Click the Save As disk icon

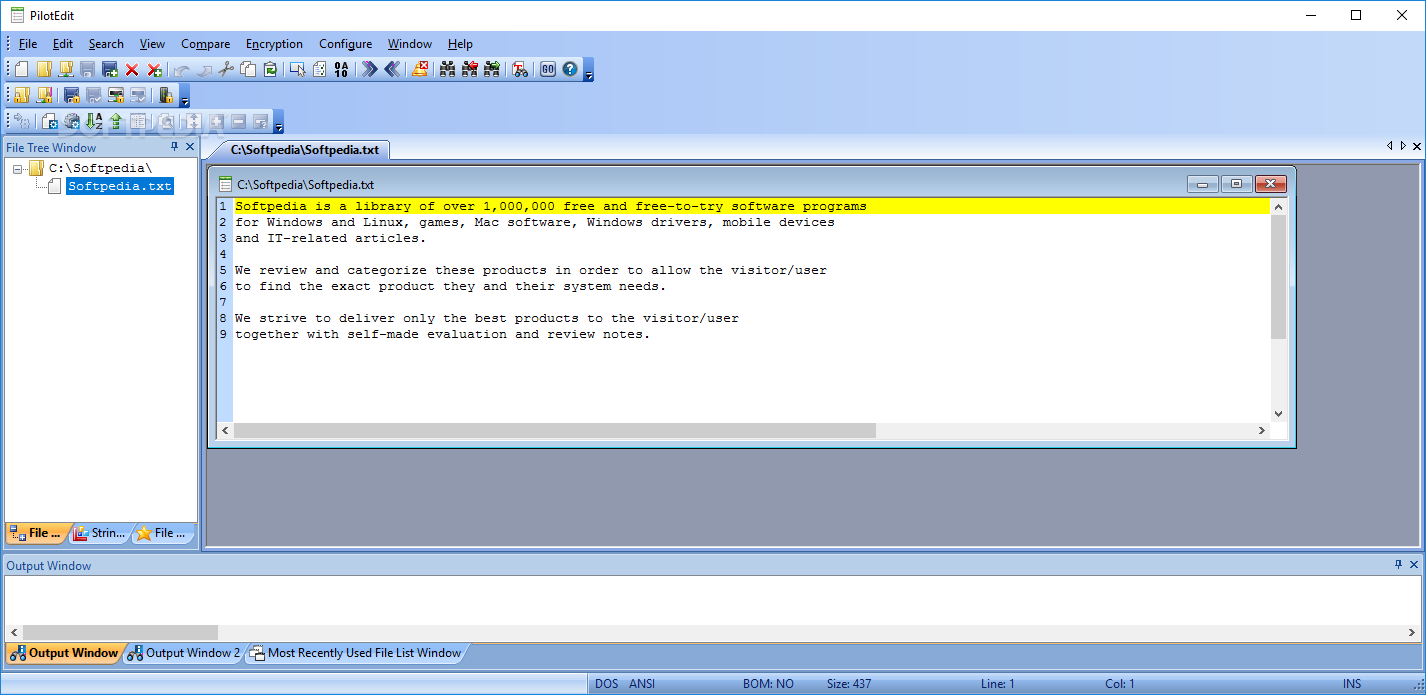coord(110,69)
